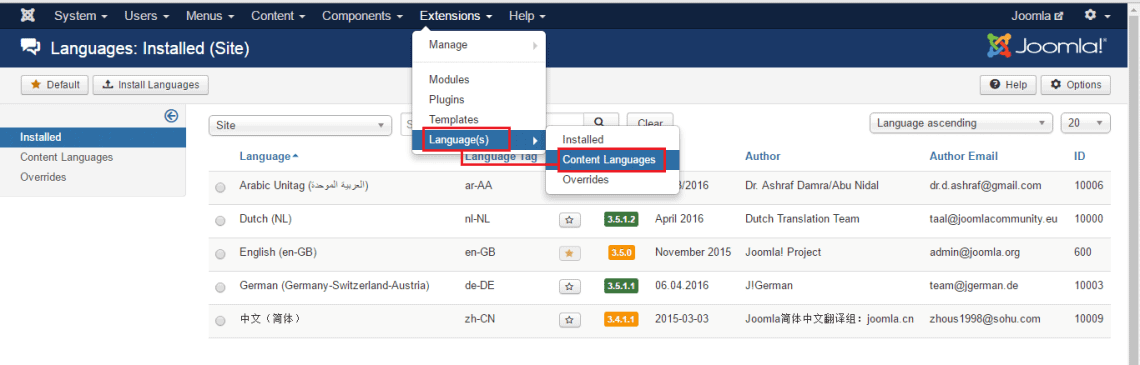Select Content Languages in submenu
Viewport: 1140px width, 365px height.
point(612,159)
